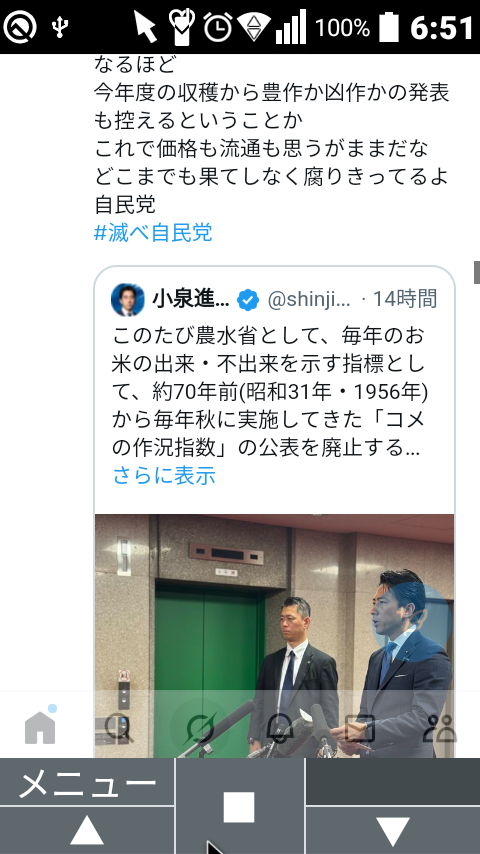The width and height of the screenshot is (480, 854).
Task: Open the Notifications bell tab
Action: (280, 728)
